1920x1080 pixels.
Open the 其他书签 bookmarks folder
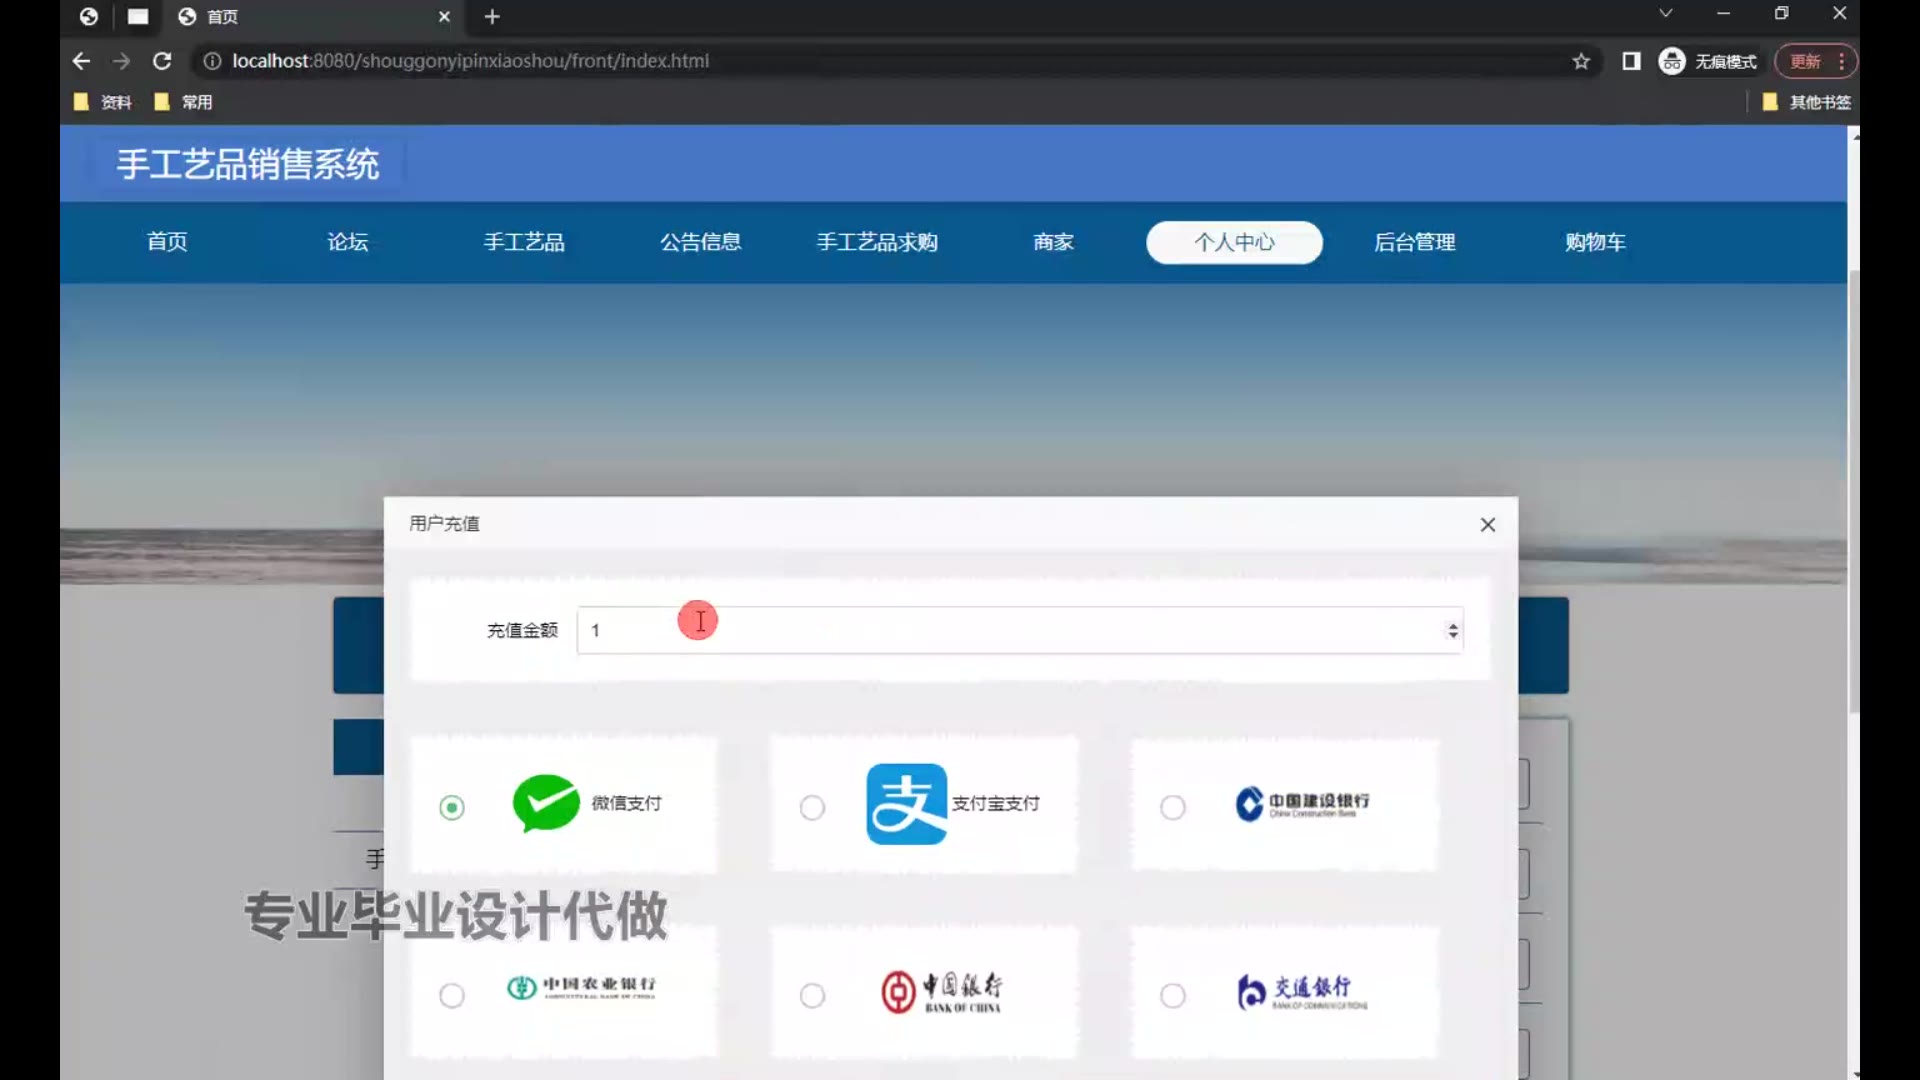tap(1807, 102)
